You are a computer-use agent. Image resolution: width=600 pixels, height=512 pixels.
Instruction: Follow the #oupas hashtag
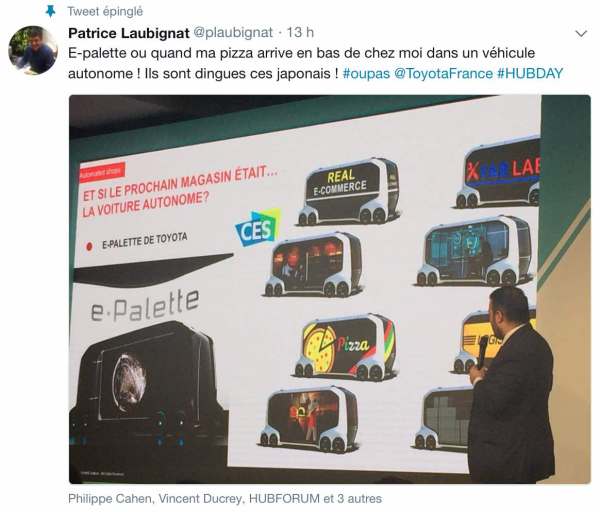tap(366, 73)
